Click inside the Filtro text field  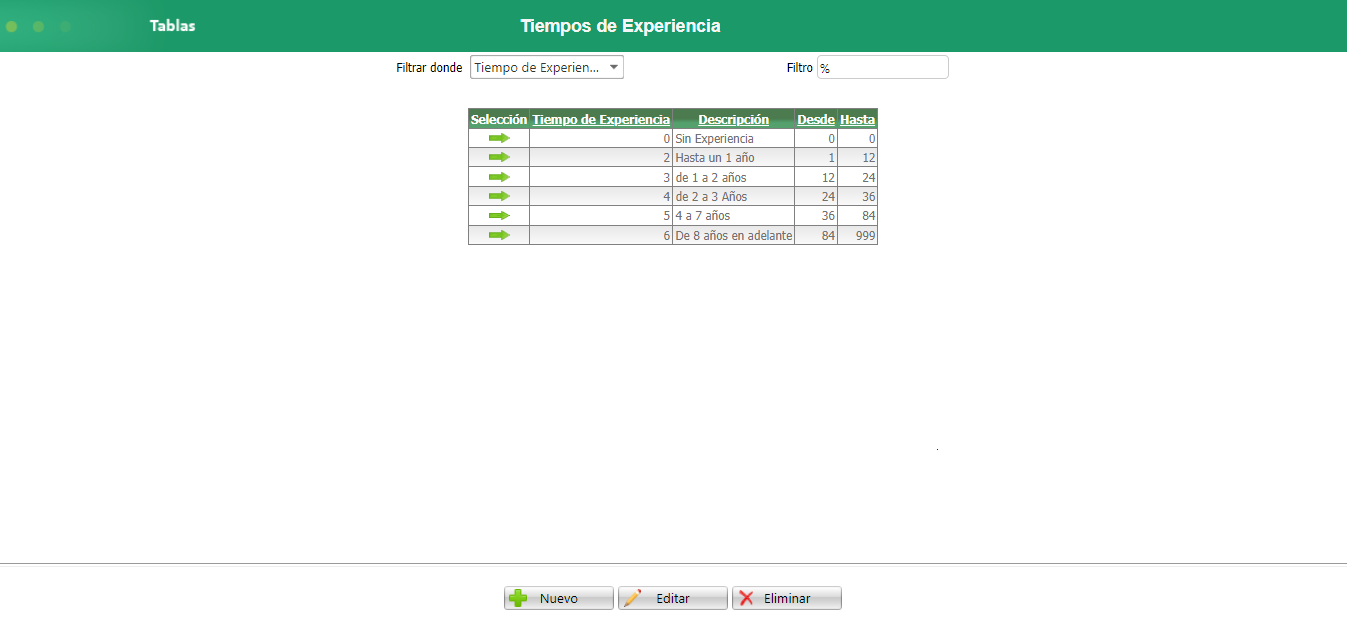pyautogui.click(x=883, y=67)
